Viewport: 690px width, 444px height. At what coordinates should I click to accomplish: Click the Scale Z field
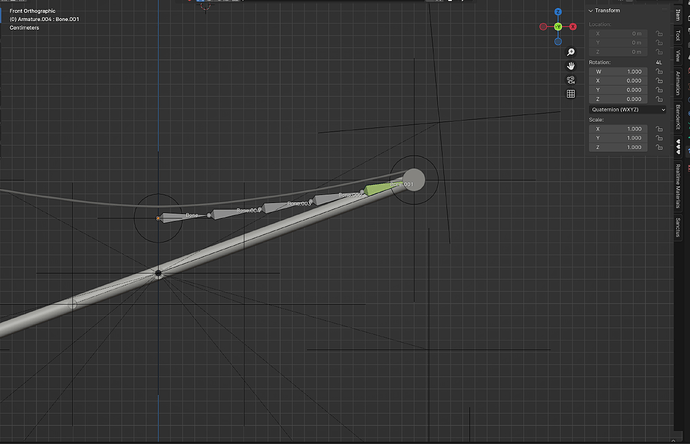(618, 147)
